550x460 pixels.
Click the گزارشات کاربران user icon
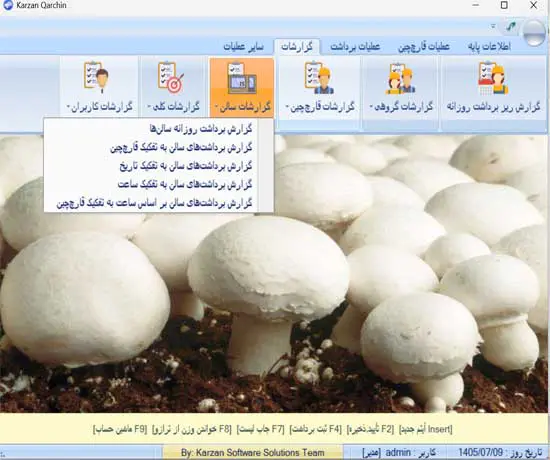(x=96, y=77)
